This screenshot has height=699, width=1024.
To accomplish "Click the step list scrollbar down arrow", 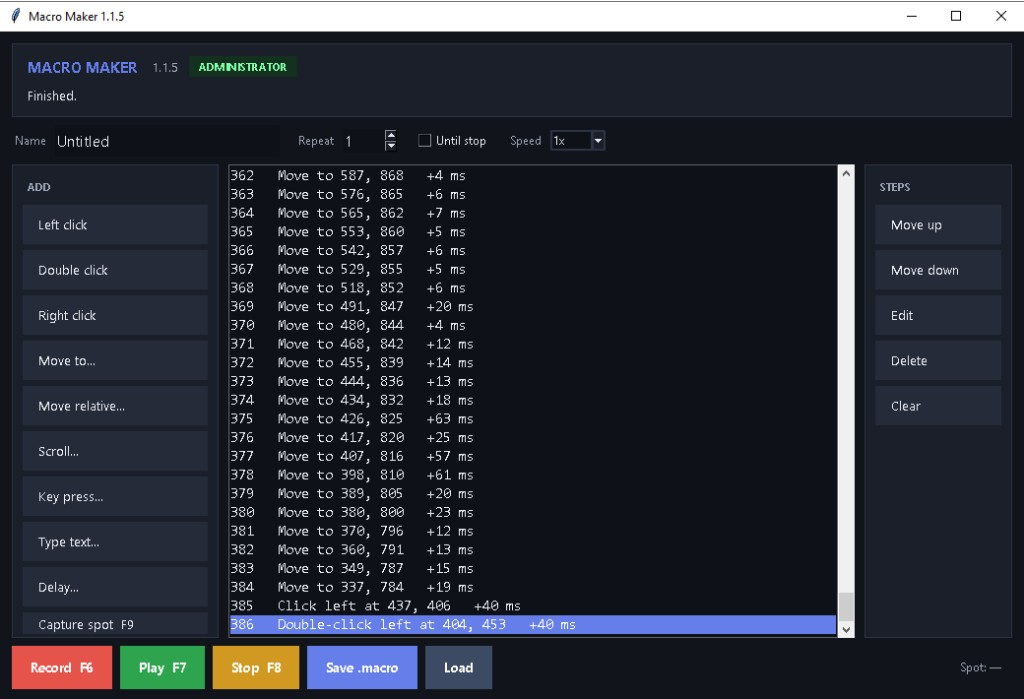I will click(846, 630).
